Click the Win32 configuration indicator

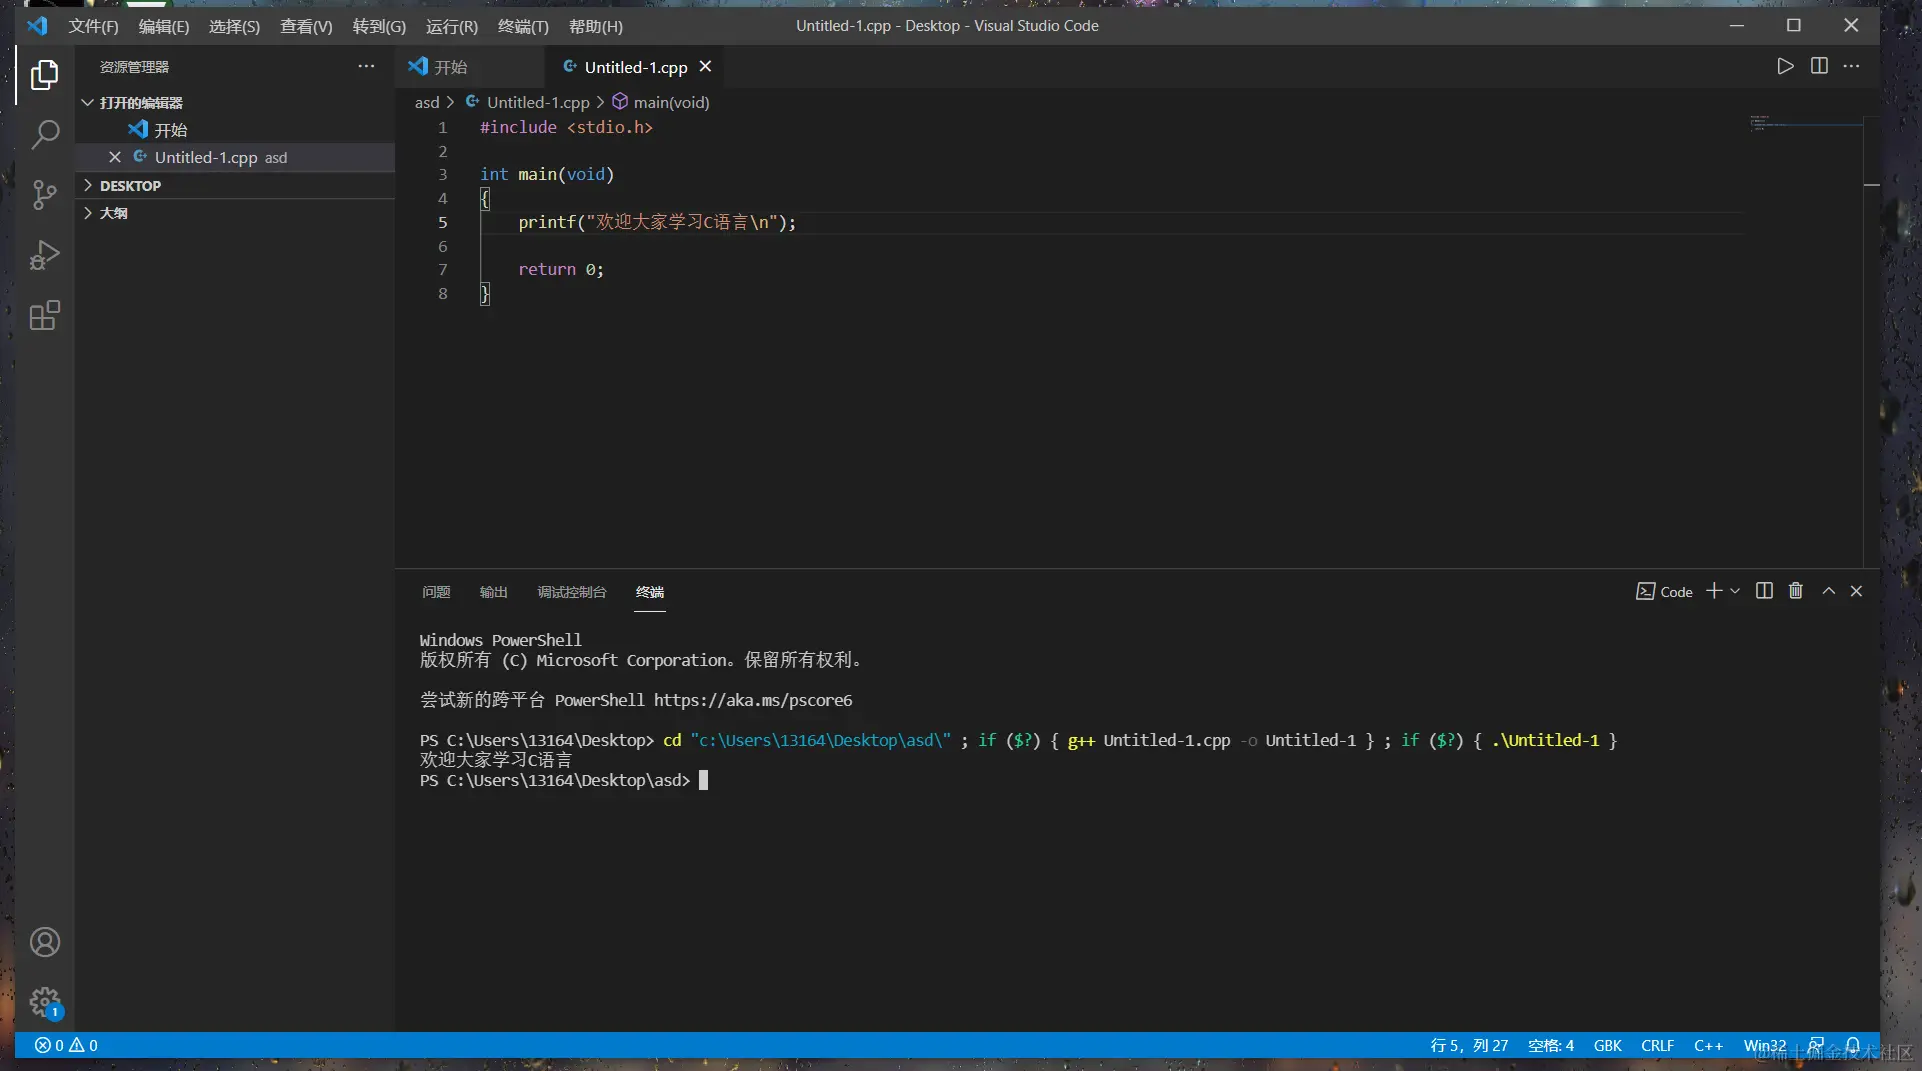1764,1046
